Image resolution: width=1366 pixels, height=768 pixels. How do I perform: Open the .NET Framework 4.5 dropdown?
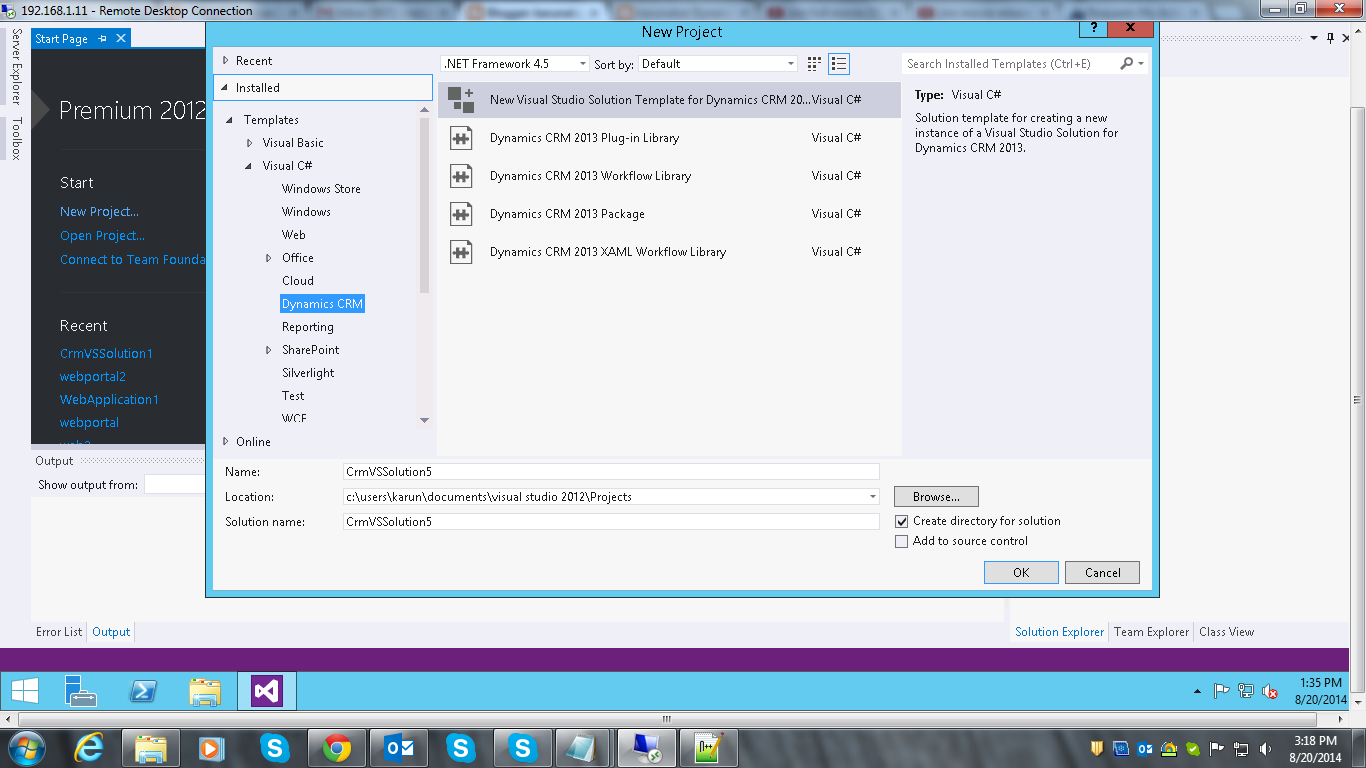tap(582, 63)
